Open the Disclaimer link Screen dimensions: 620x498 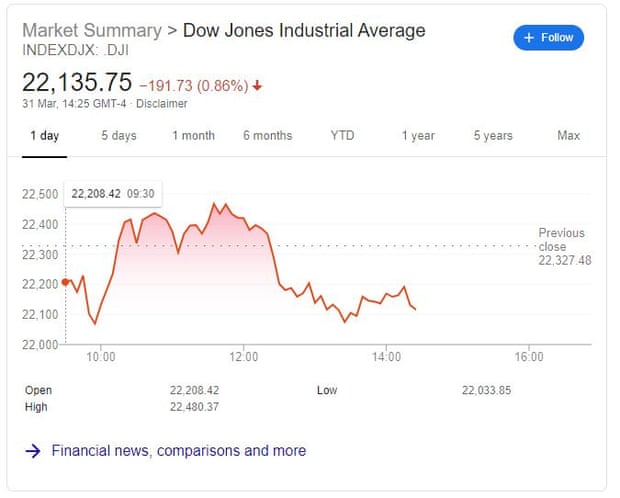[x=162, y=104]
